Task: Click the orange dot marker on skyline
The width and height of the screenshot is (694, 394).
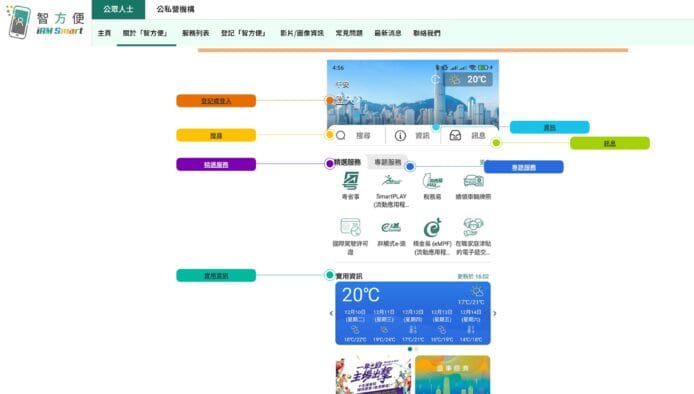Action: tap(330, 100)
